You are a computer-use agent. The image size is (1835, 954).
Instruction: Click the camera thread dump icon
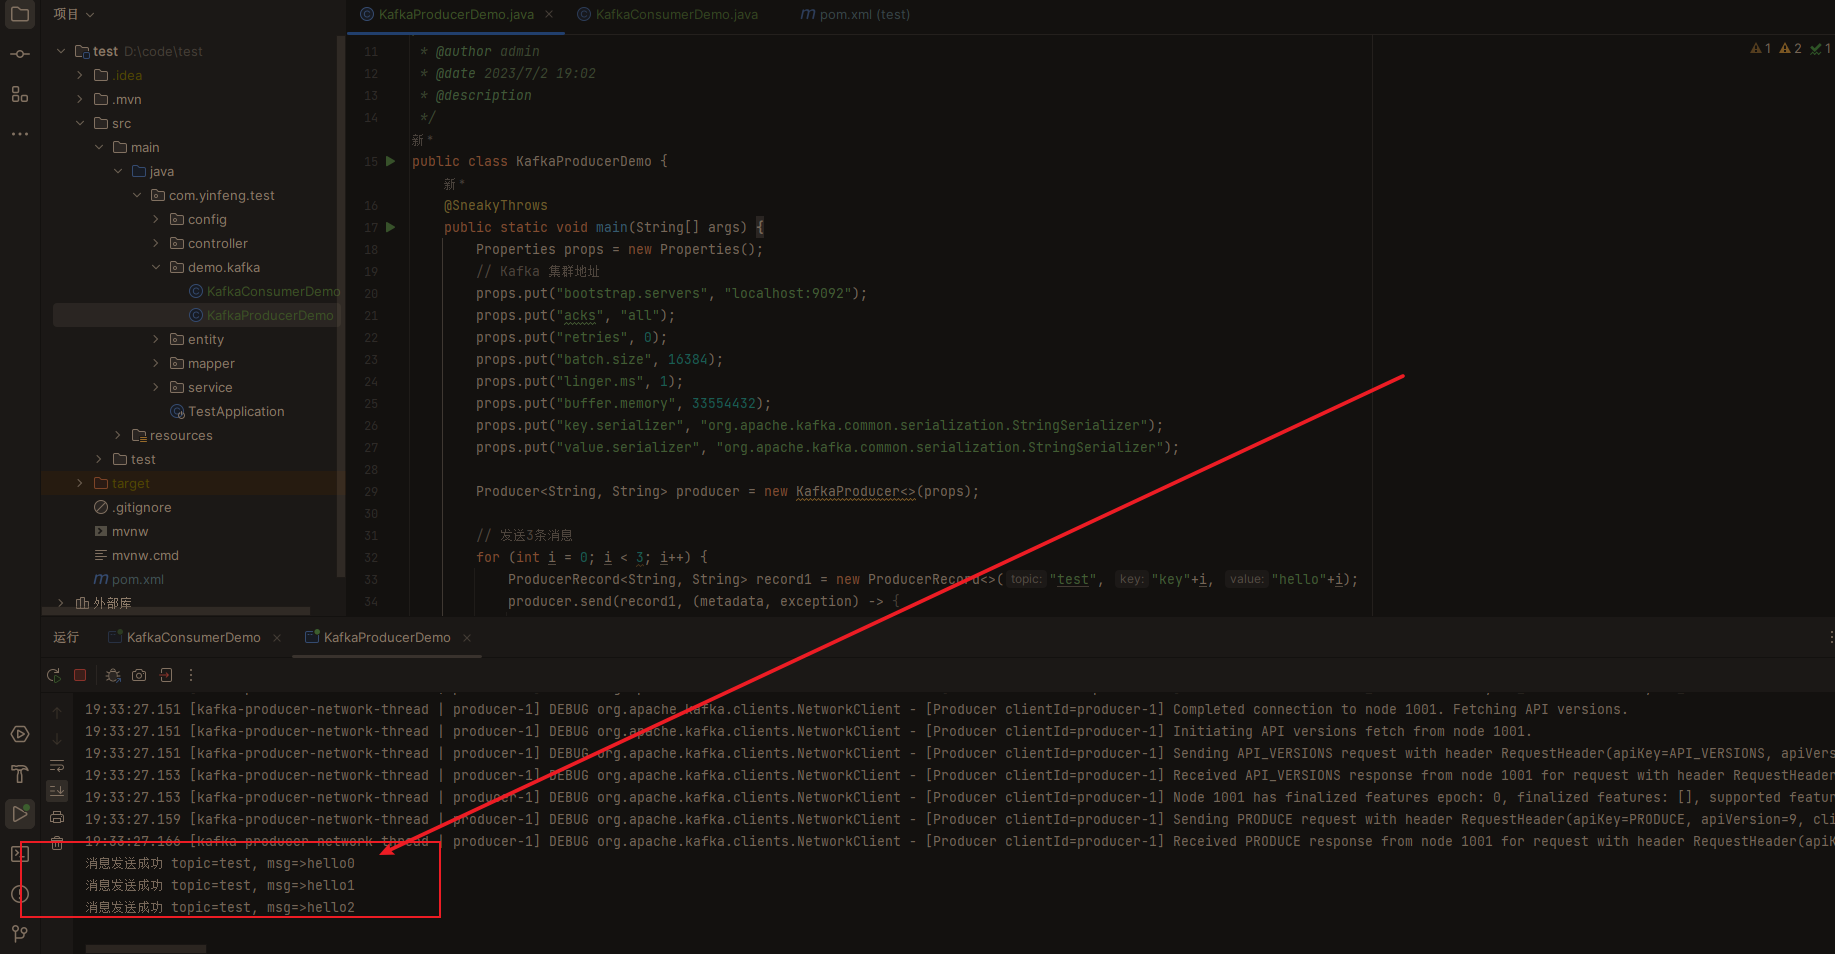coord(139,675)
